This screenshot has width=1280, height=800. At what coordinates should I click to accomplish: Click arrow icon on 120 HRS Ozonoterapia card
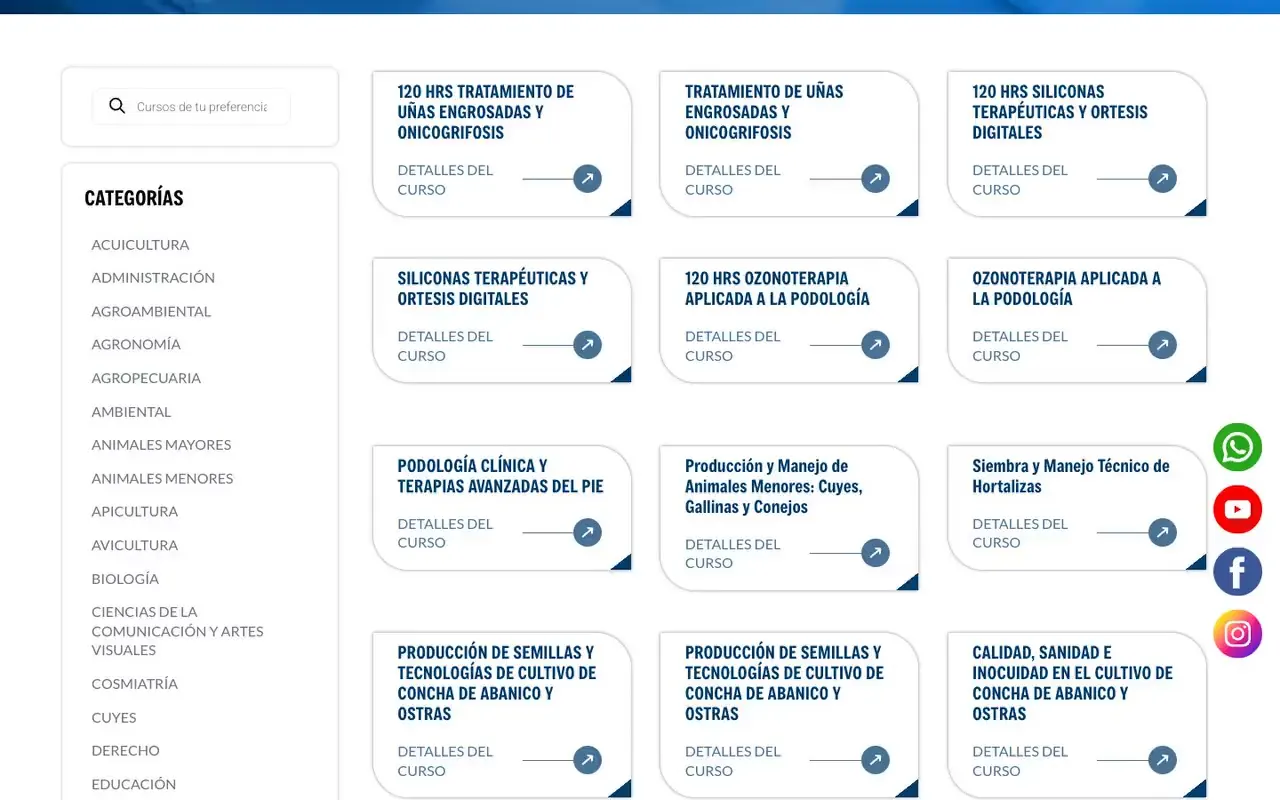point(875,345)
